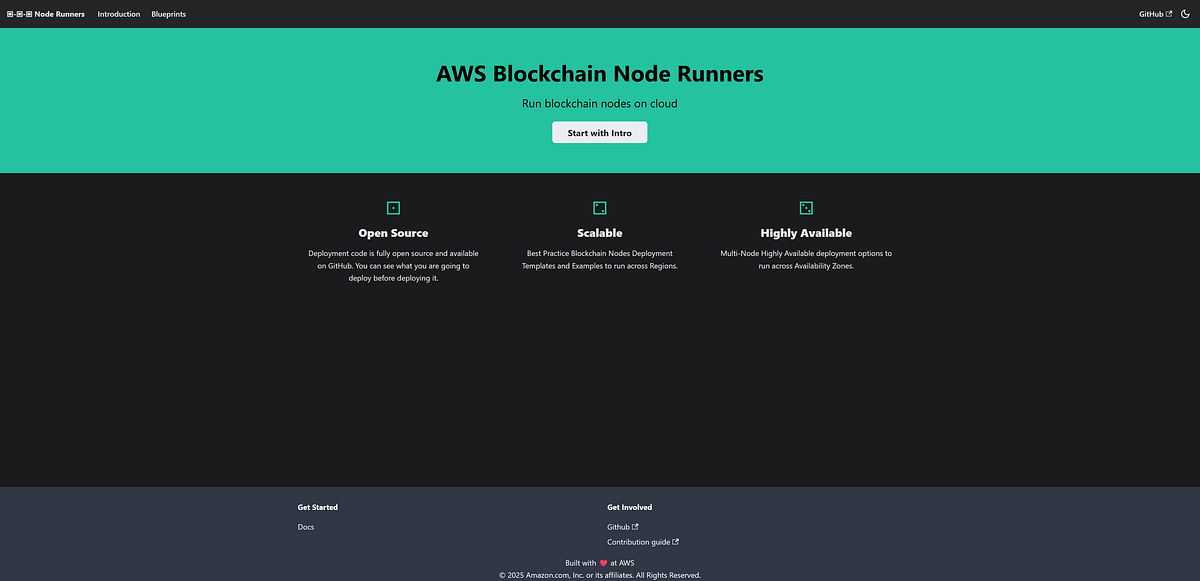
Task: Click the heart icon in the footer
Action: click(x=601, y=562)
